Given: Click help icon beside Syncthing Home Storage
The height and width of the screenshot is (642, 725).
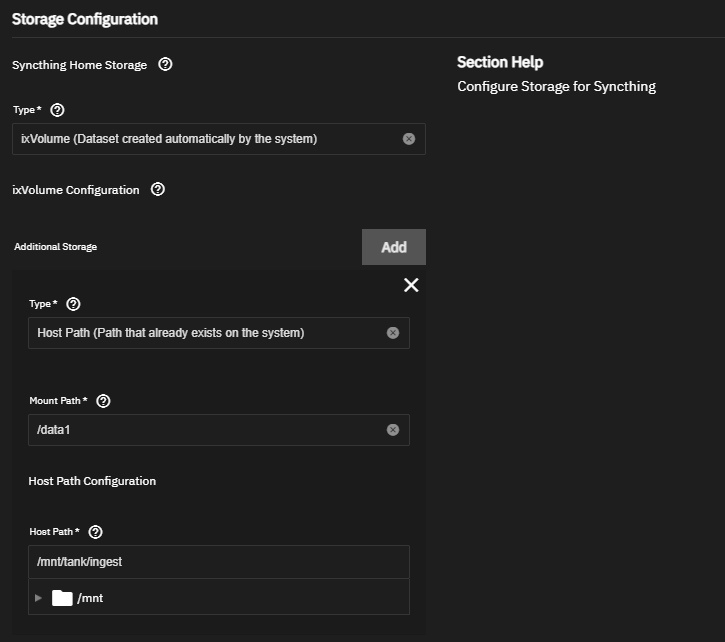Looking at the screenshot, I should tap(166, 65).
